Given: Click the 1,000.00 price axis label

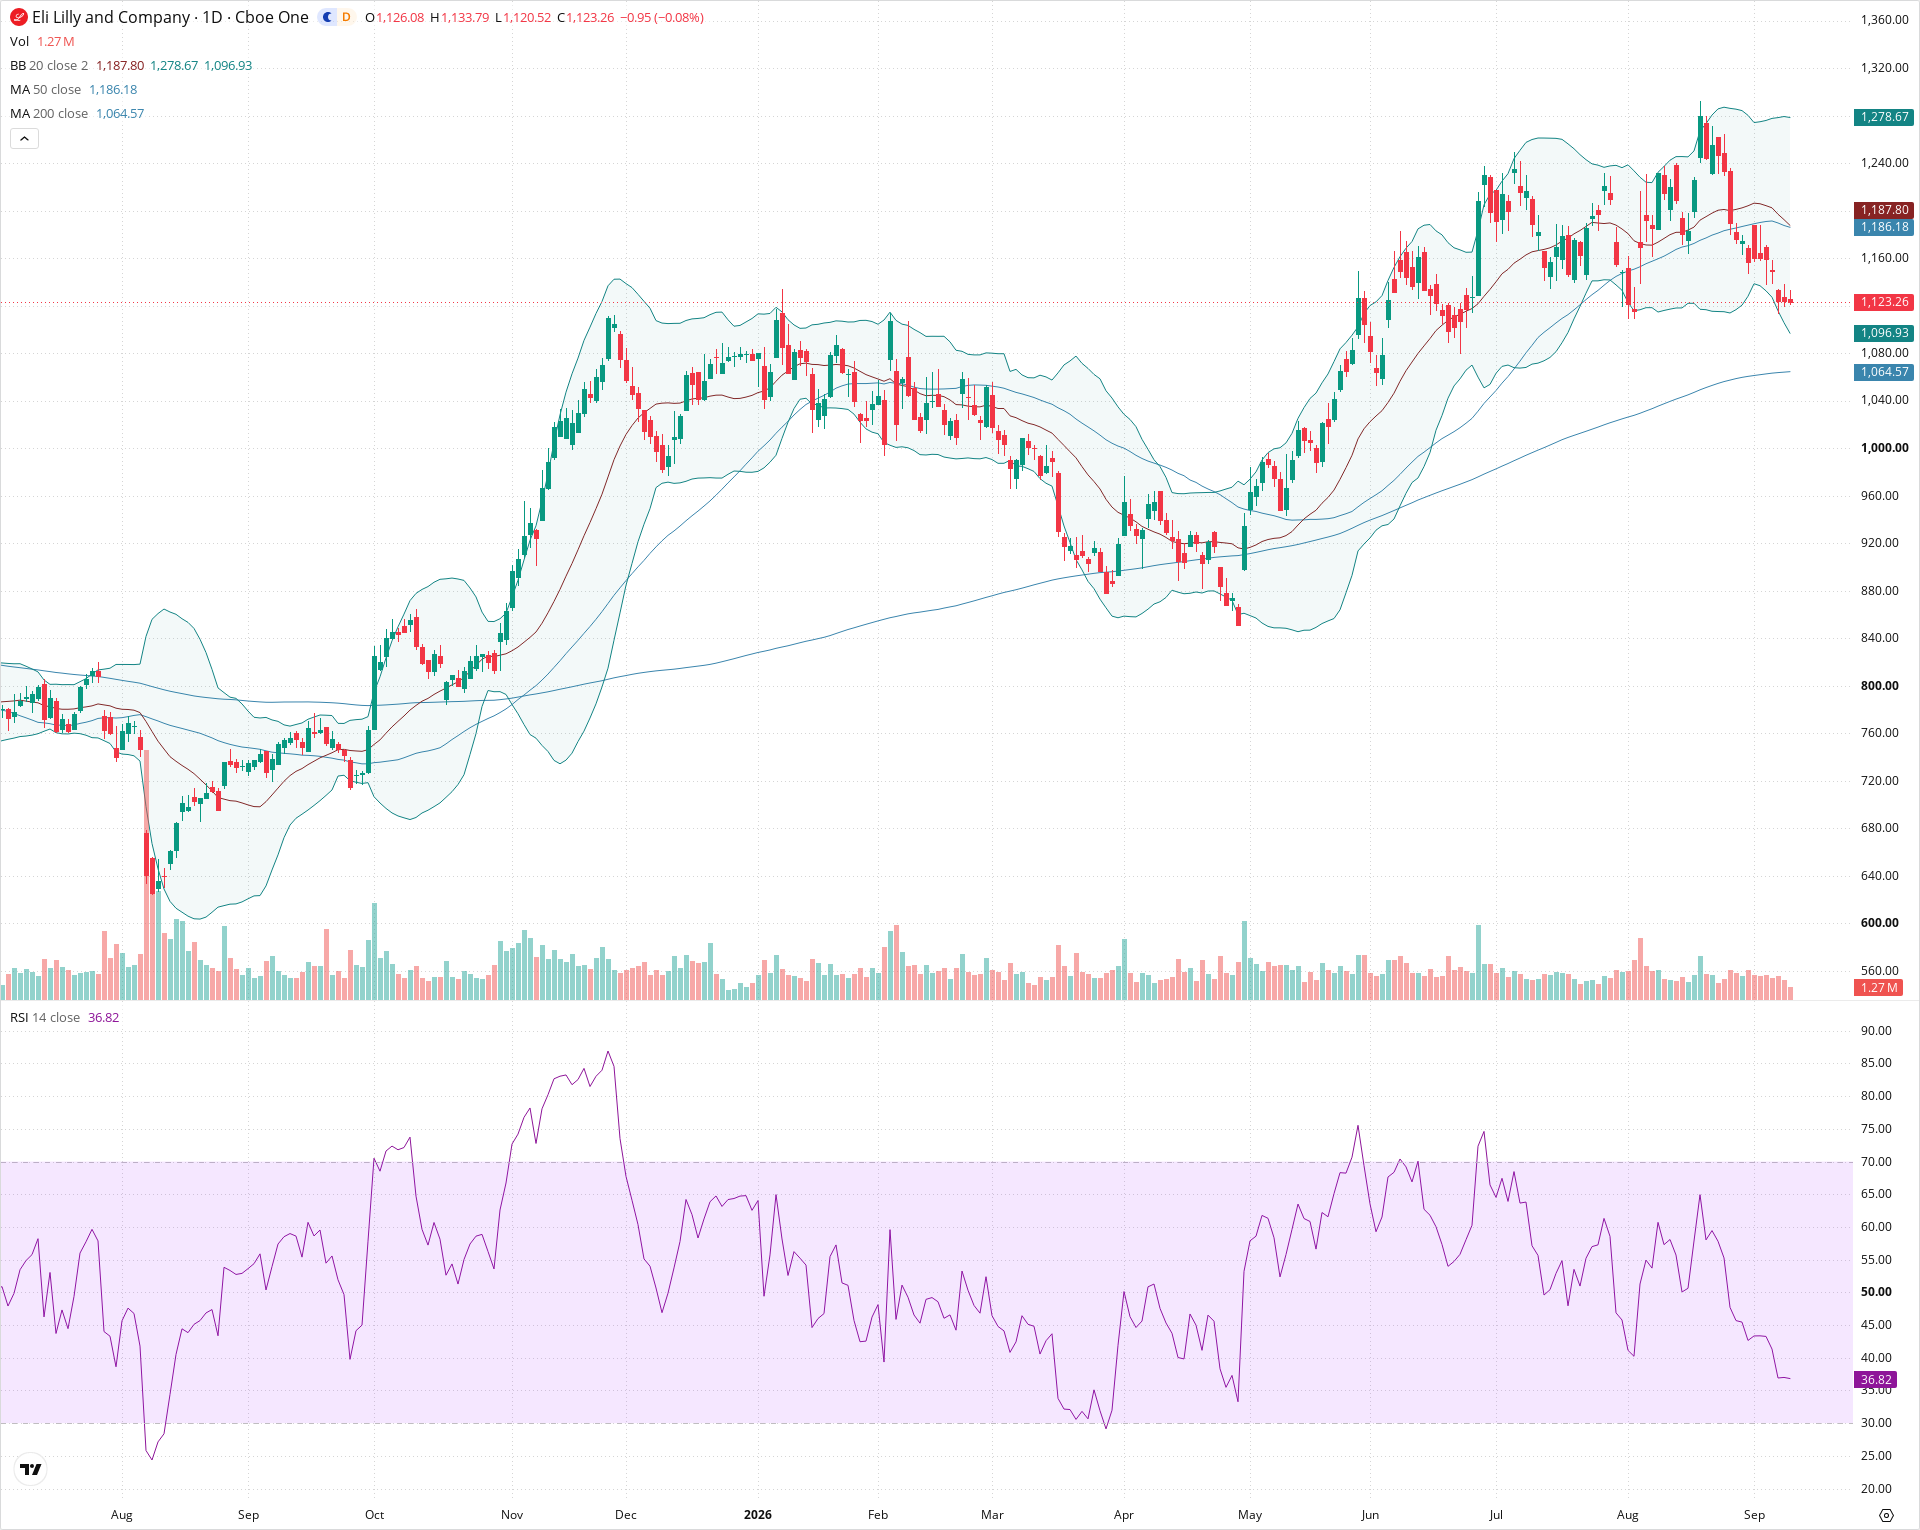Looking at the screenshot, I should [1884, 448].
